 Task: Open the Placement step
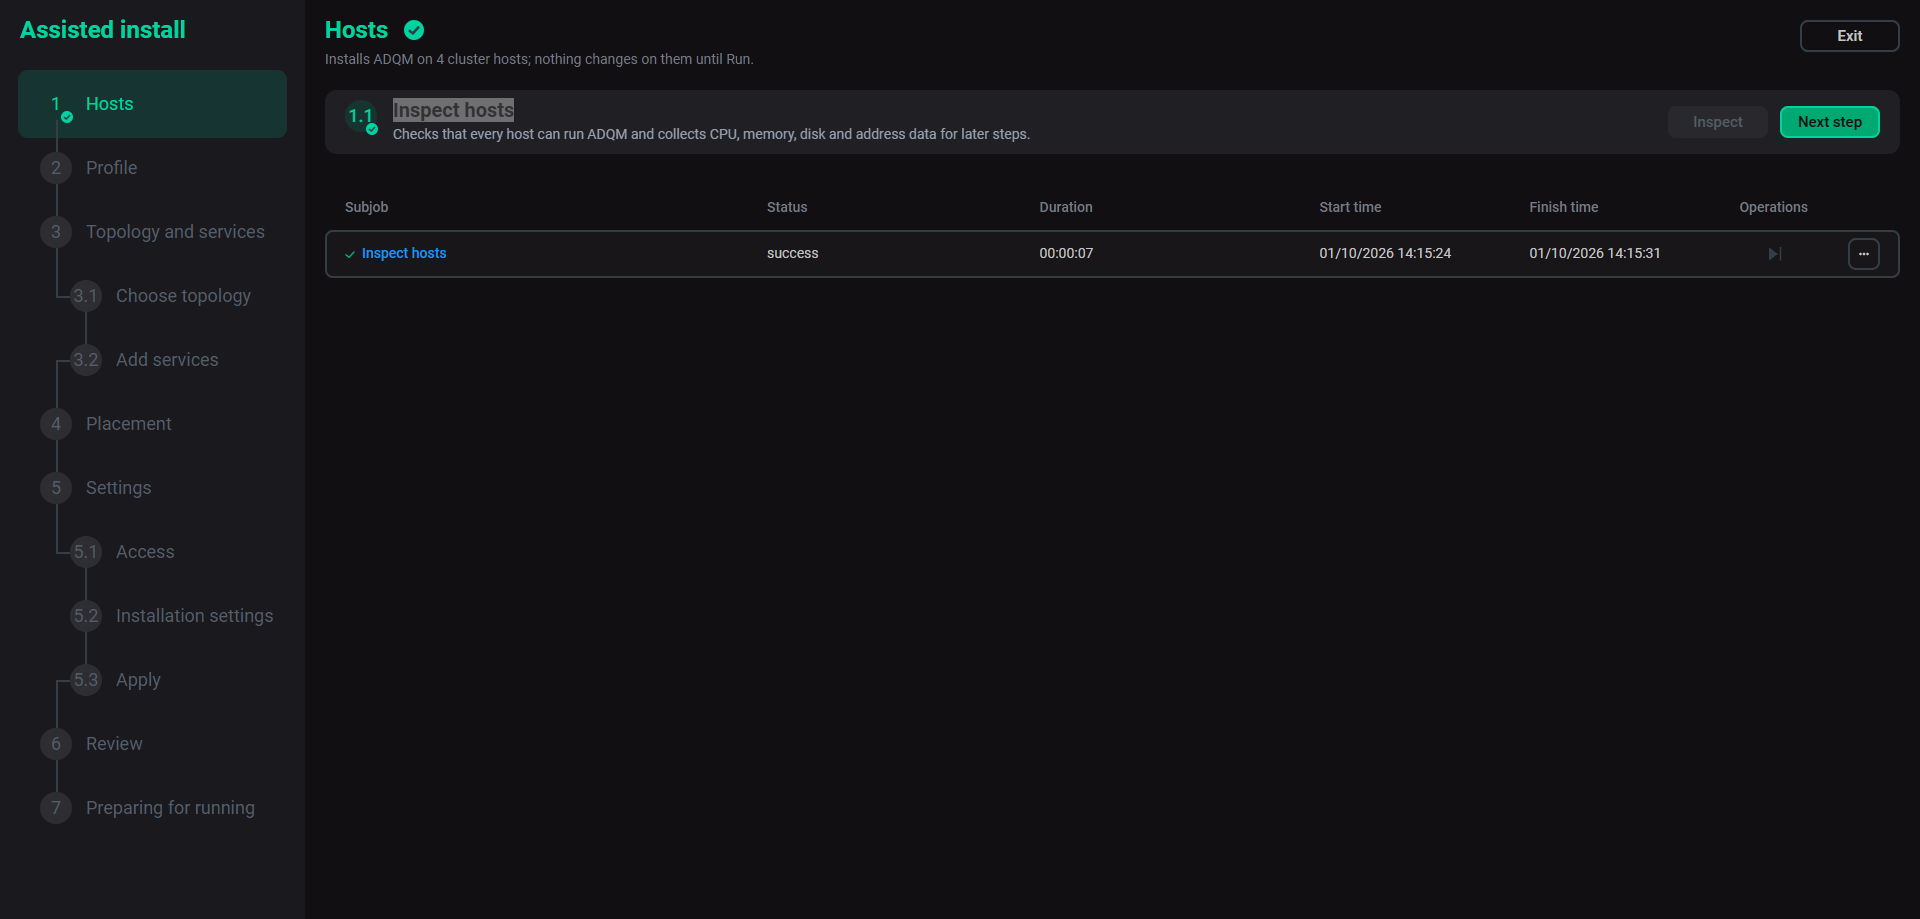pos(128,424)
